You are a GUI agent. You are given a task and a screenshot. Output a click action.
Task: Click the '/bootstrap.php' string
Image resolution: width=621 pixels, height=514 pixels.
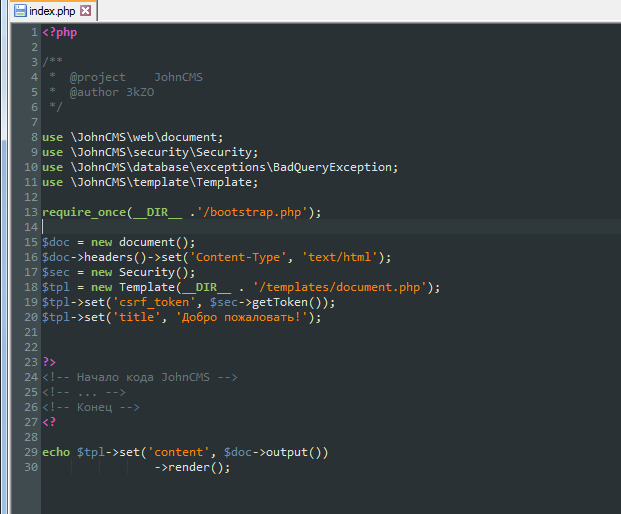(255, 212)
